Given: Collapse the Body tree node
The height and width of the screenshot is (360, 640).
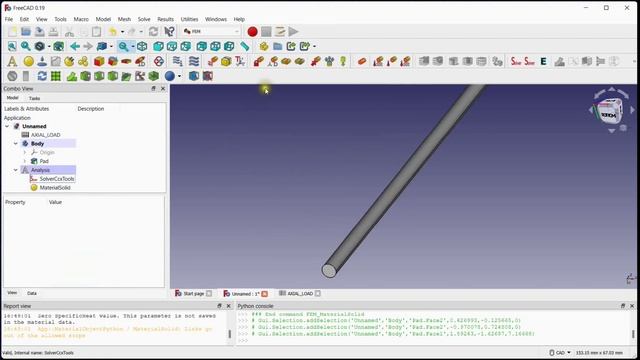Looking at the screenshot, I should point(16,144).
